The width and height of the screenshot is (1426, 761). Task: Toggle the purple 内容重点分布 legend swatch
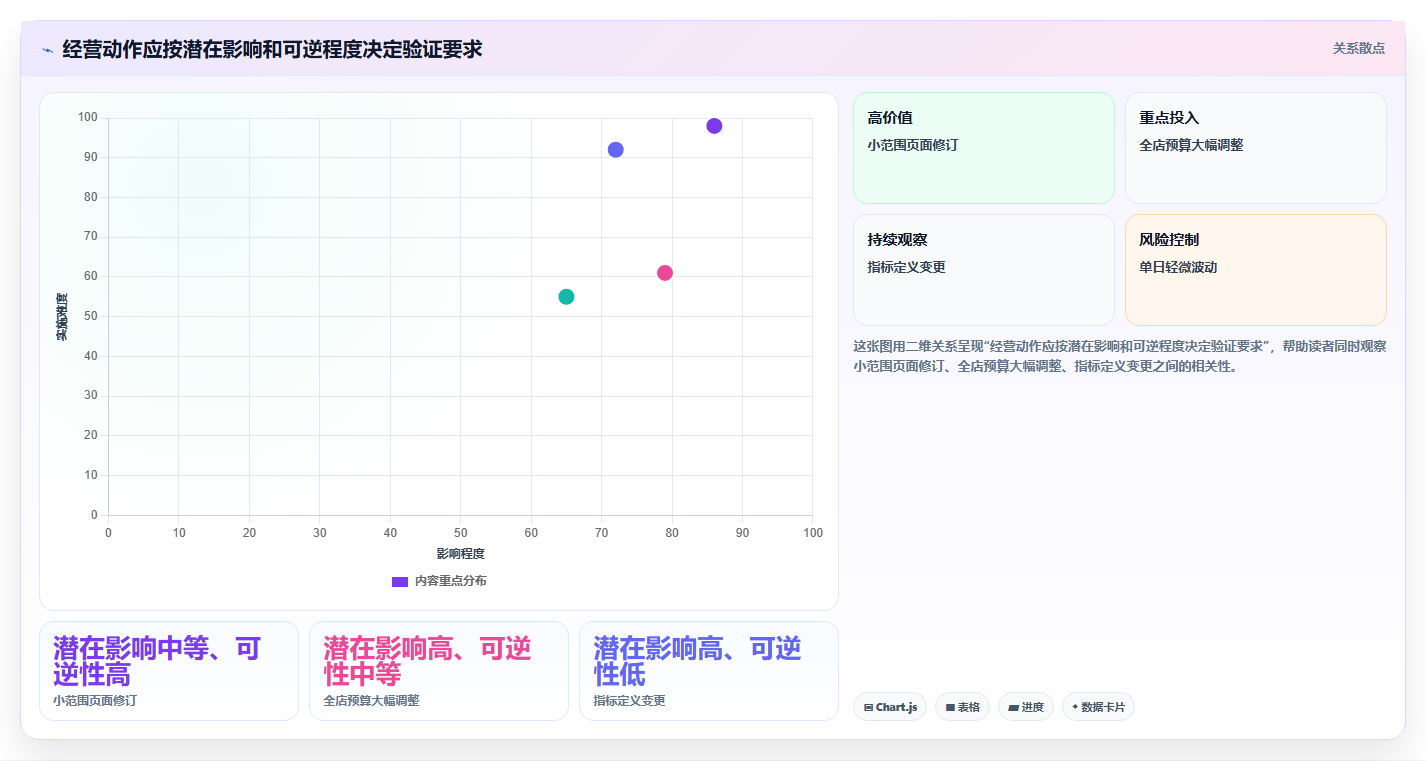[400, 581]
